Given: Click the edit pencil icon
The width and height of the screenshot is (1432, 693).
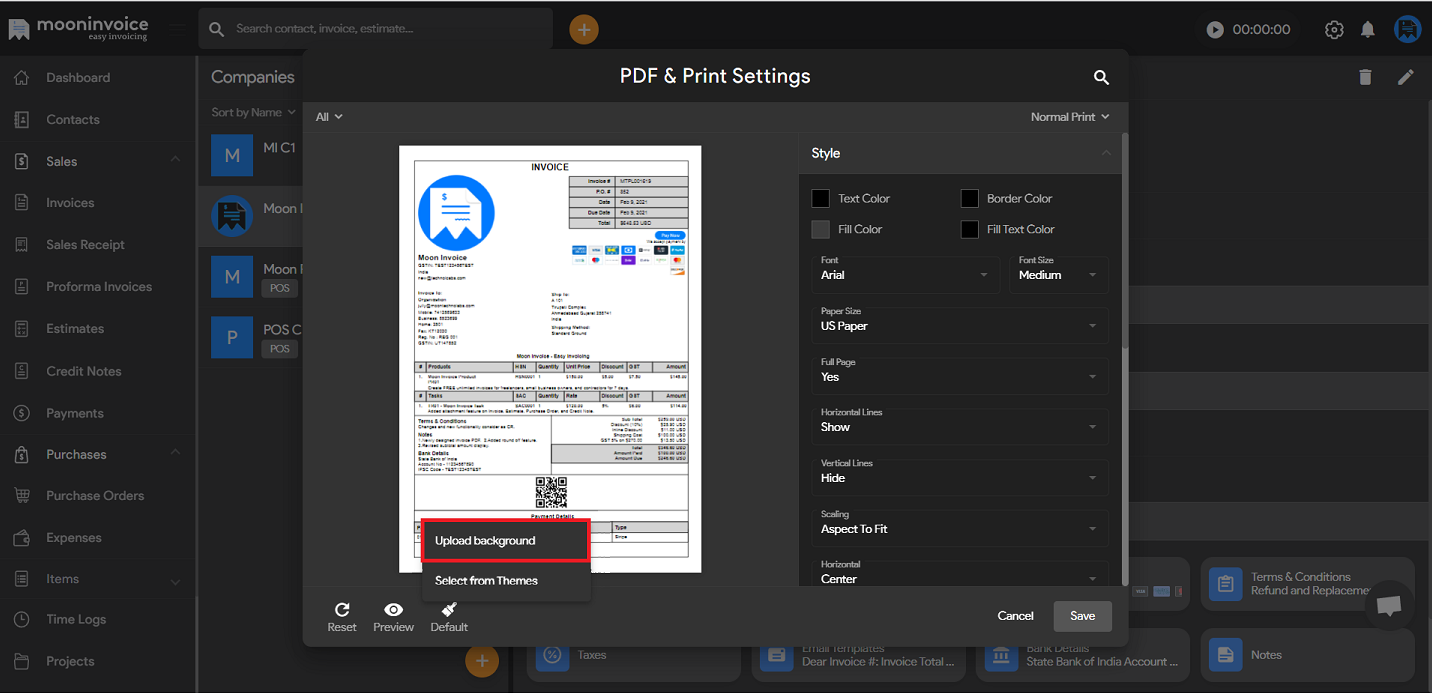Looking at the screenshot, I should click(x=1406, y=77).
